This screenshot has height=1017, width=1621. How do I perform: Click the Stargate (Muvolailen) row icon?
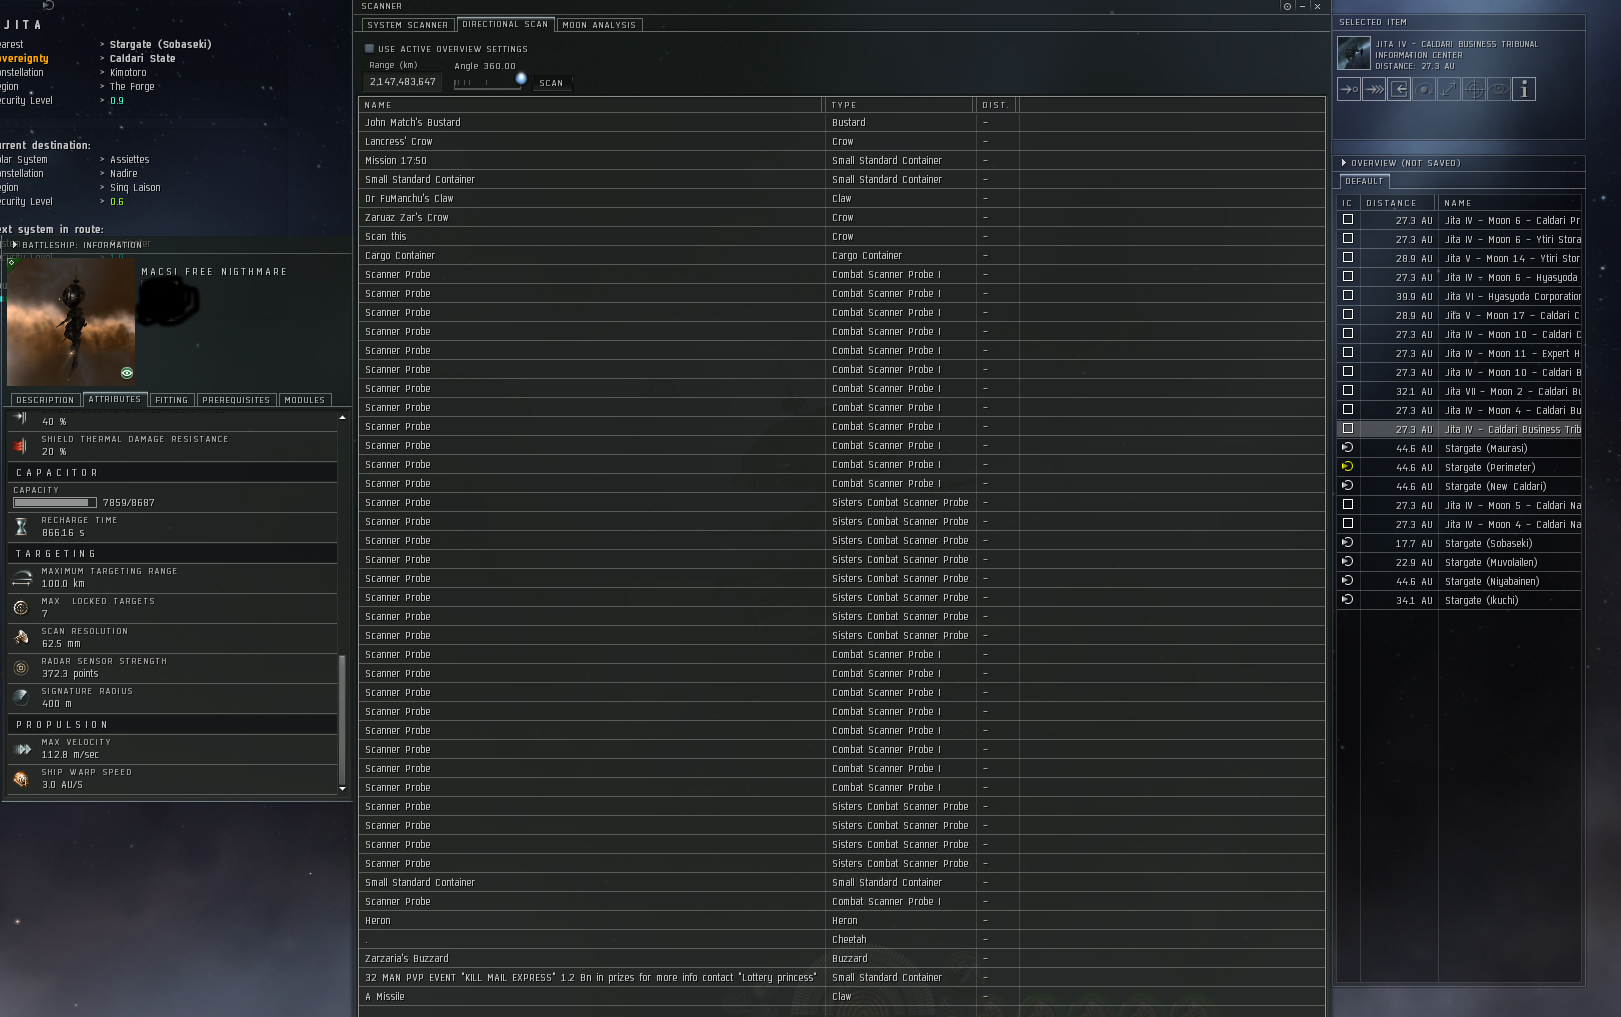[1347, 562]
